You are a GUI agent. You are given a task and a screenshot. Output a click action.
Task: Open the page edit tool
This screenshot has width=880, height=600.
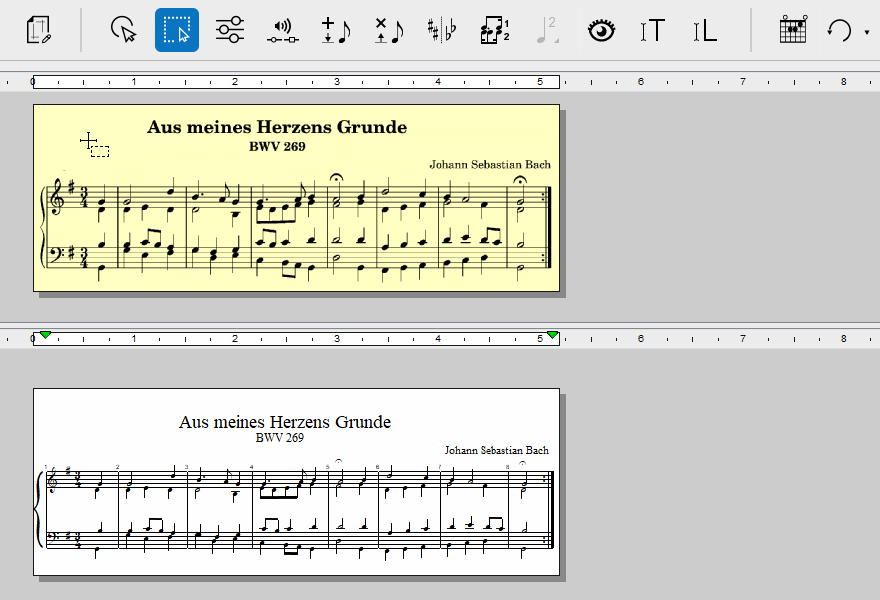click(x=39, y=30)
